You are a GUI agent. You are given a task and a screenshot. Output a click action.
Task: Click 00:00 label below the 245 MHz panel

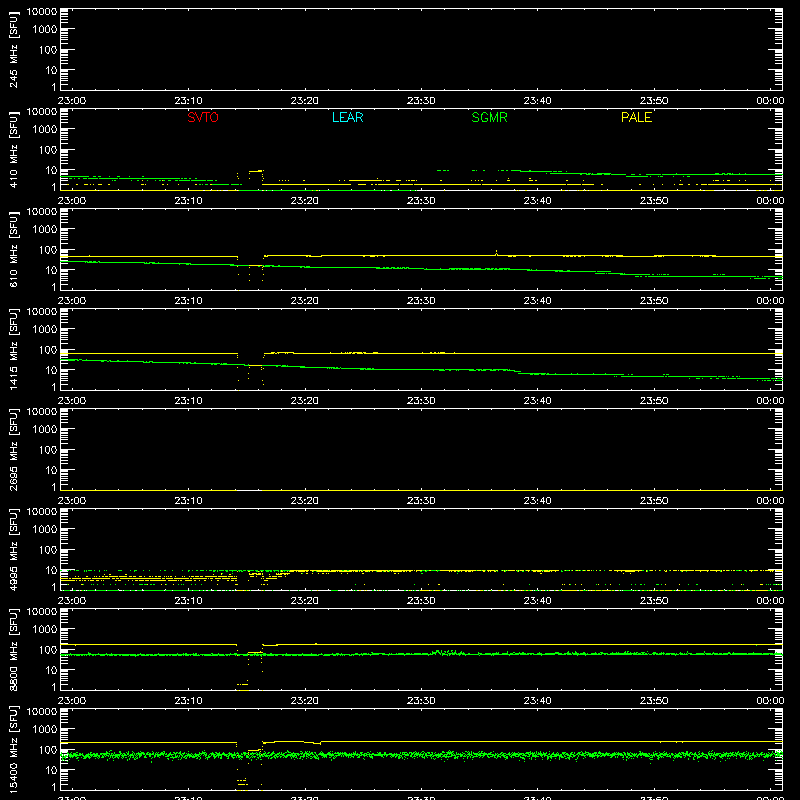tap(770, 101)
